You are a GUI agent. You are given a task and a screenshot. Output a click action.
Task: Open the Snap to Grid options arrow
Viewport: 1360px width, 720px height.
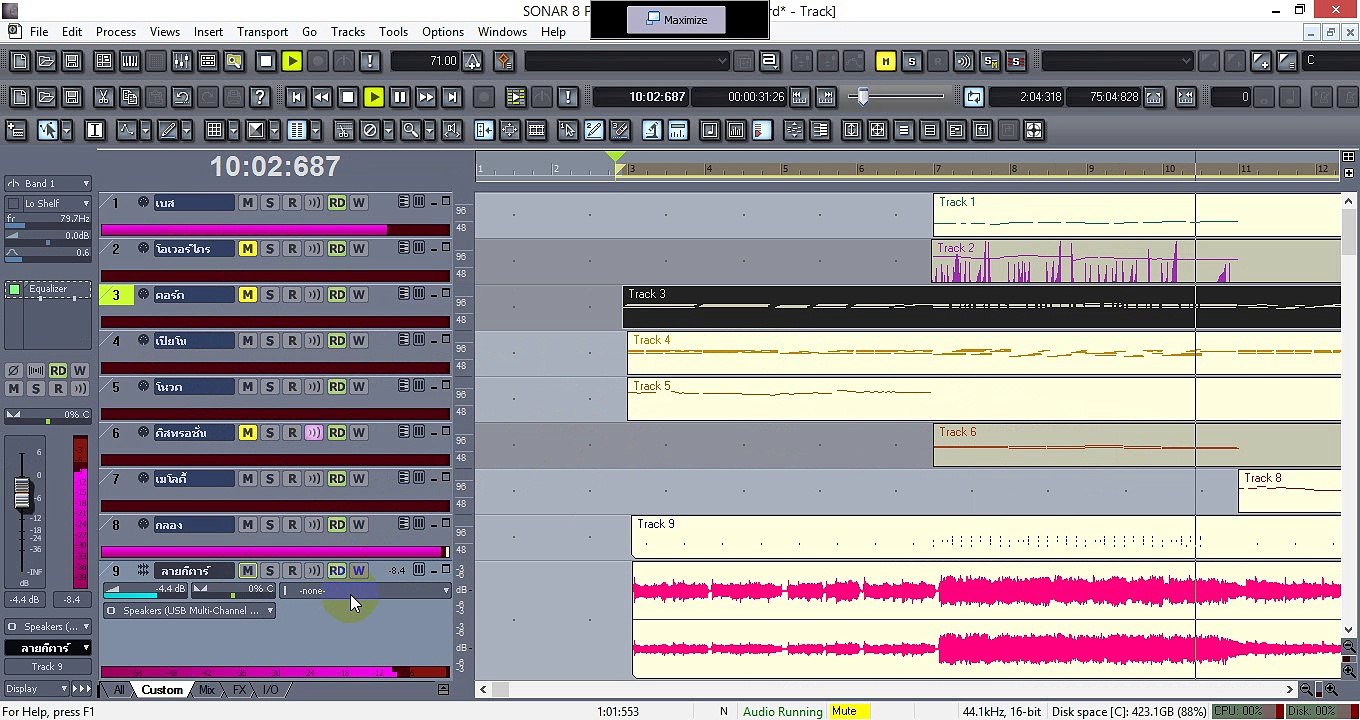pos(234,130)
